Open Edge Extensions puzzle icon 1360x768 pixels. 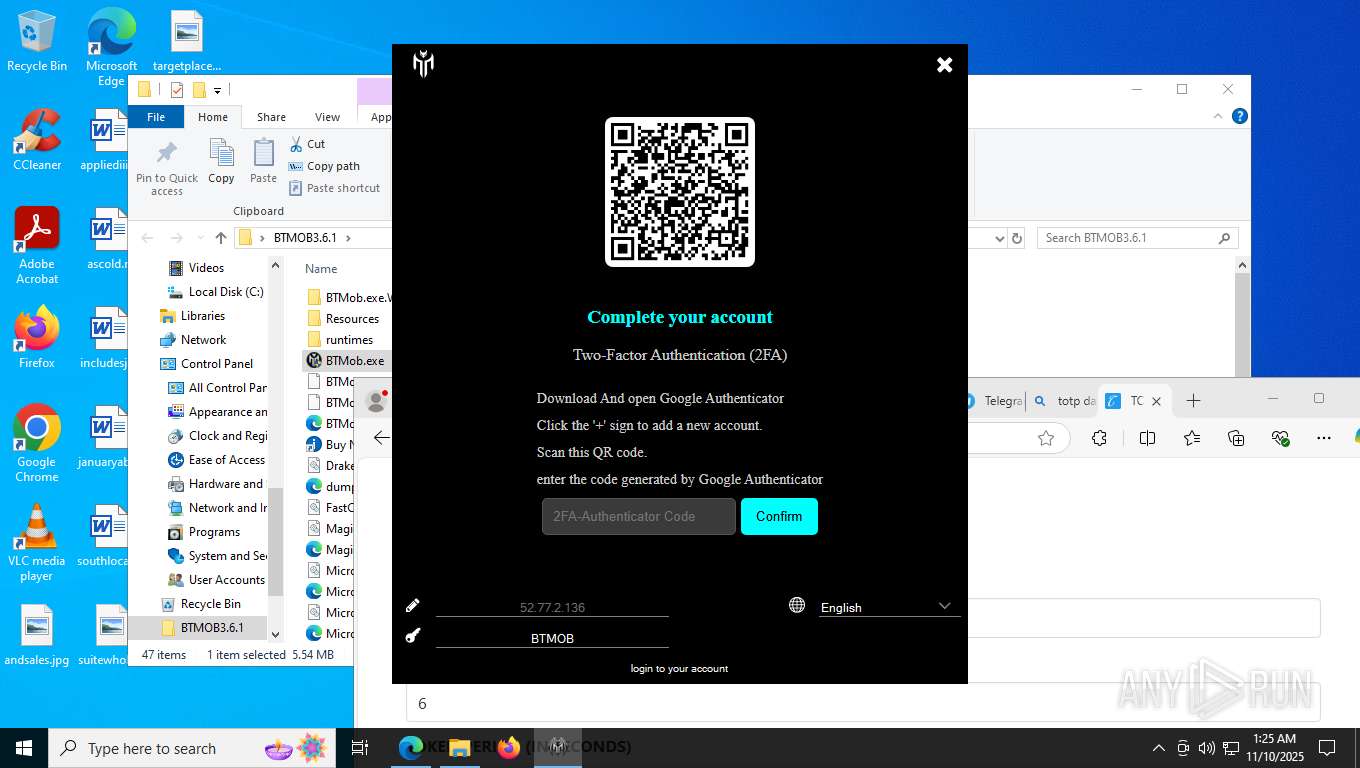click(1099, 438)
